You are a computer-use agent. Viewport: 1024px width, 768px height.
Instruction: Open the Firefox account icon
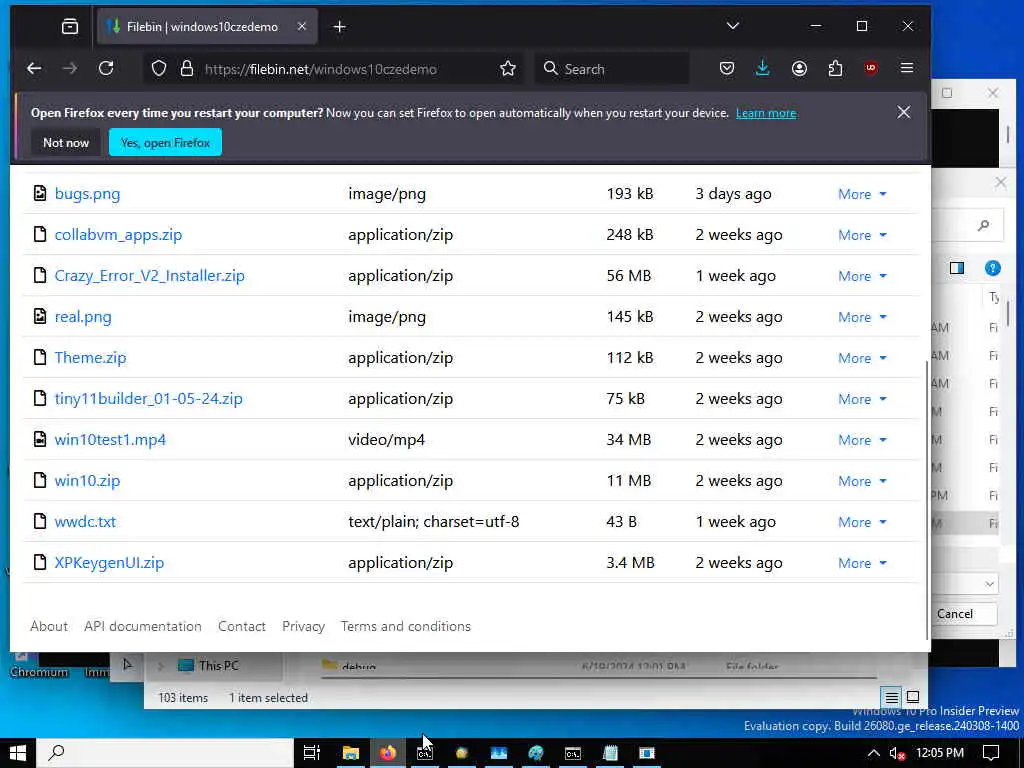[x=799, y=69]
